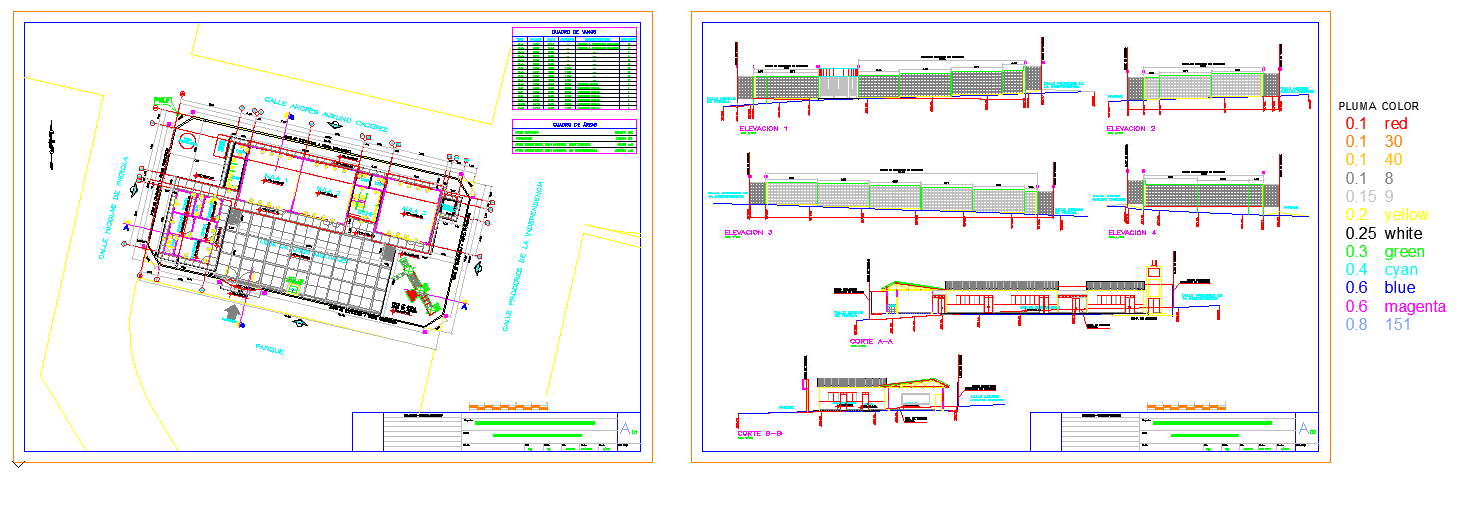Click the PLUMA COLOR legend heading

point(1378,105)
